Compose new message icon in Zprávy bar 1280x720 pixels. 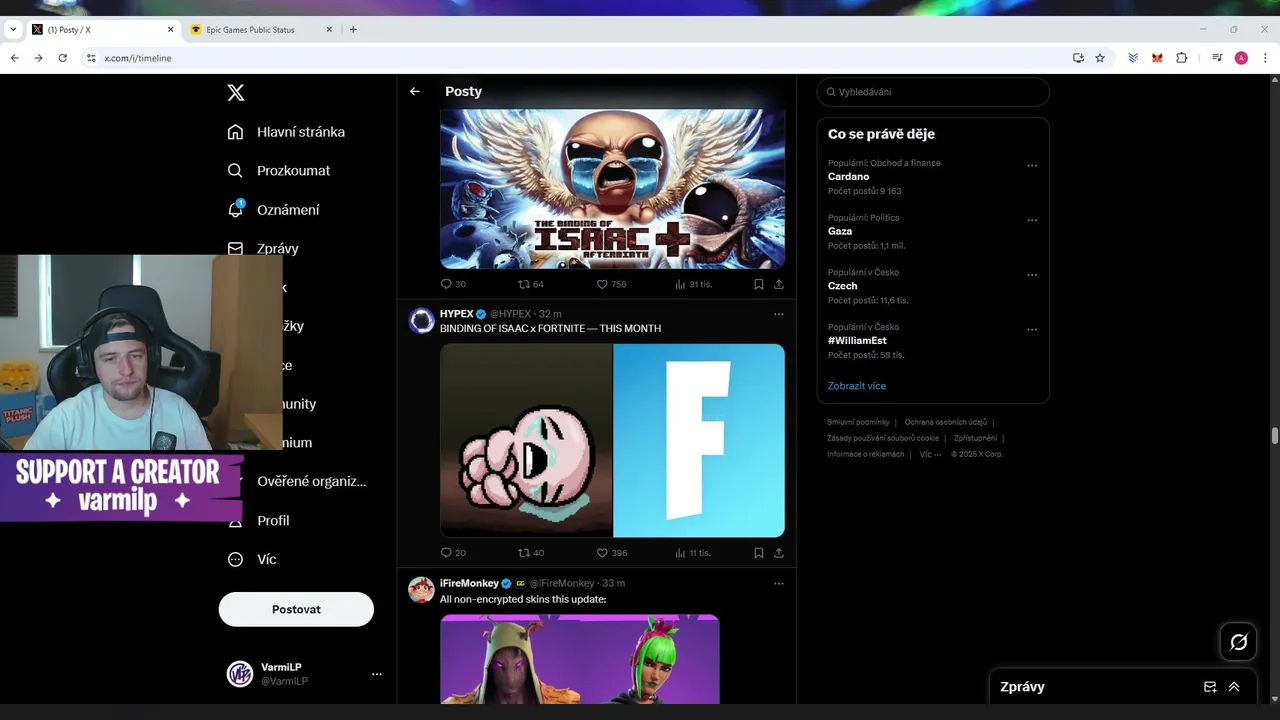pos(1210,687)
